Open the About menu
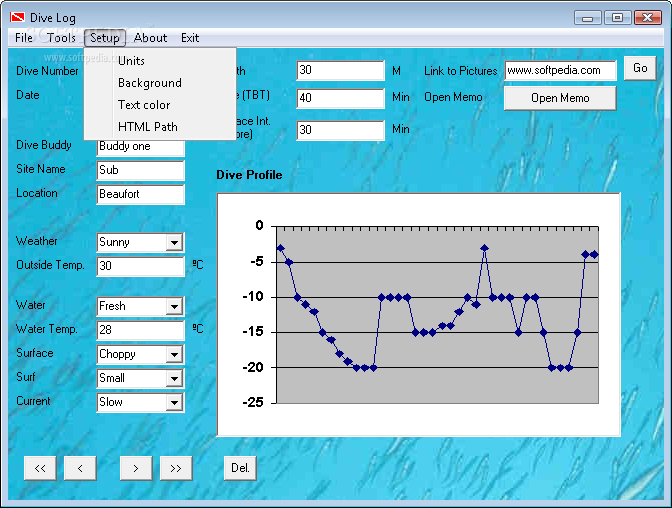The height and width of the screenshot is (508, 672). pyautogui.click(x=150, y=38)
